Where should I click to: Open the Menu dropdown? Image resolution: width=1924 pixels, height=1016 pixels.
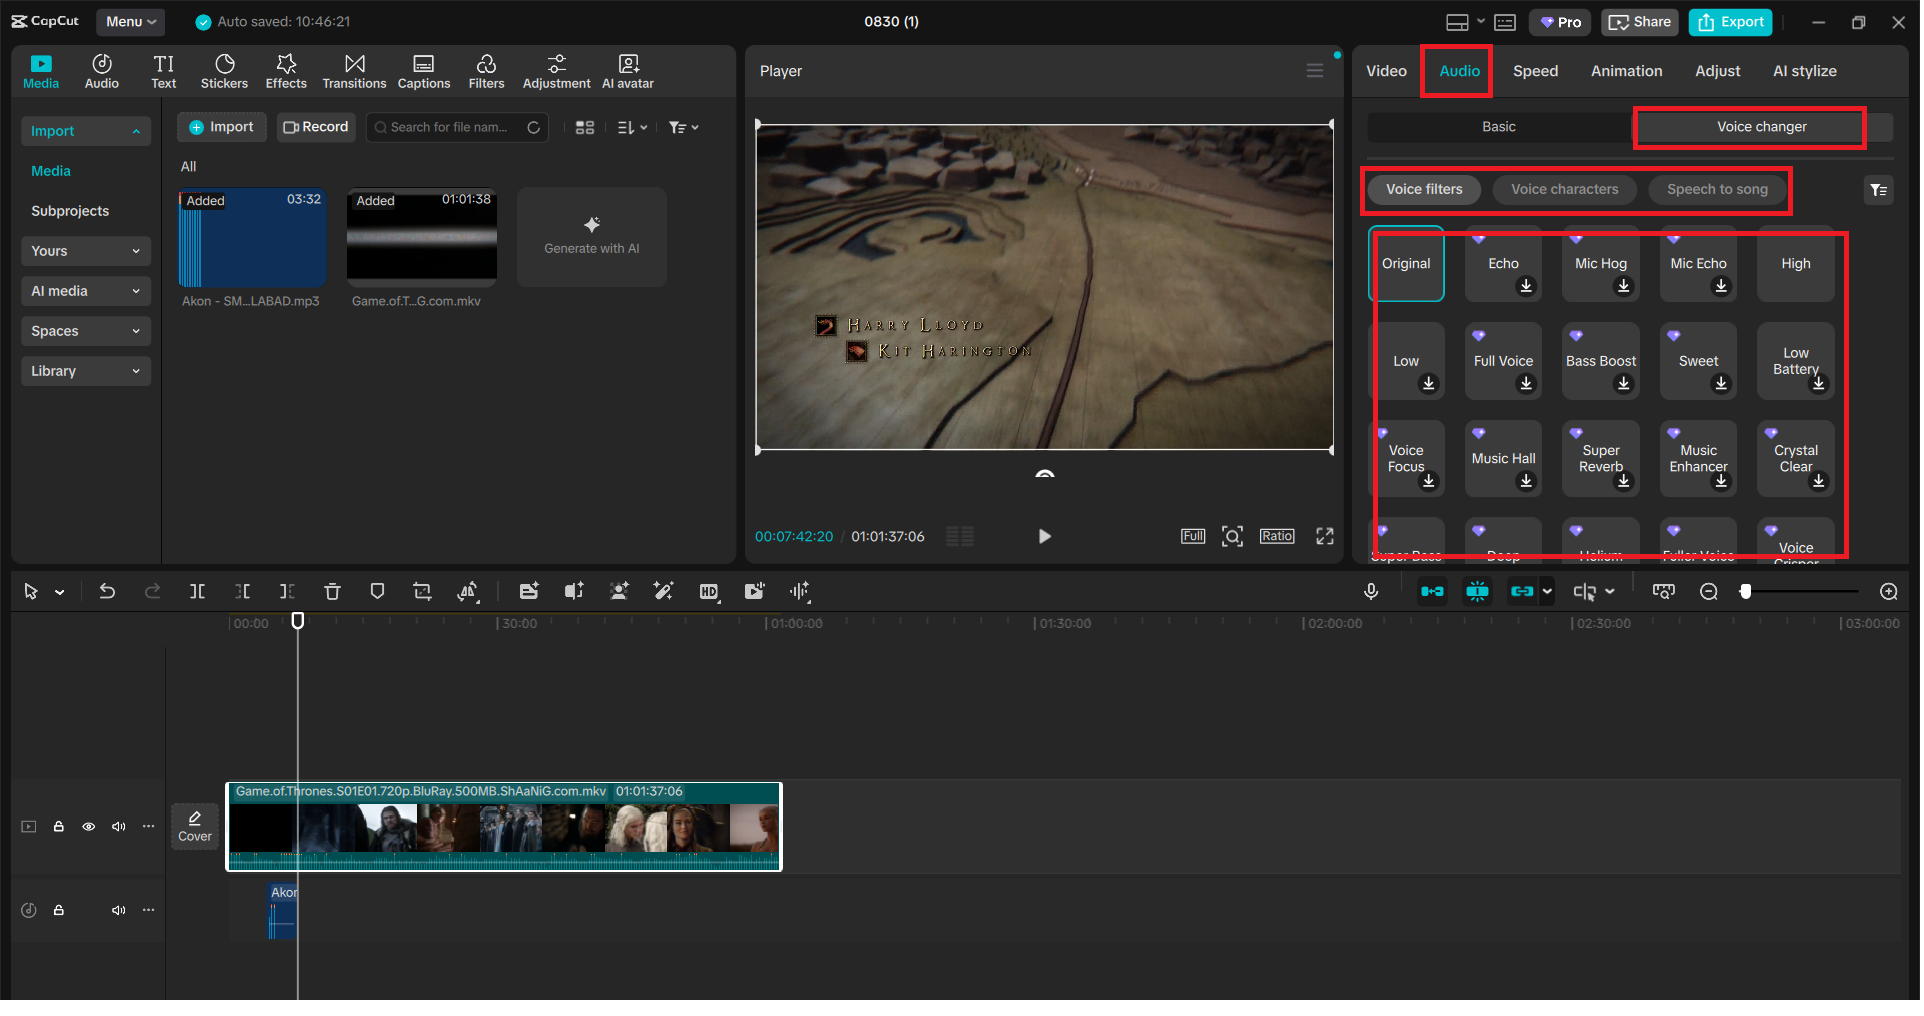coord(131,22)
